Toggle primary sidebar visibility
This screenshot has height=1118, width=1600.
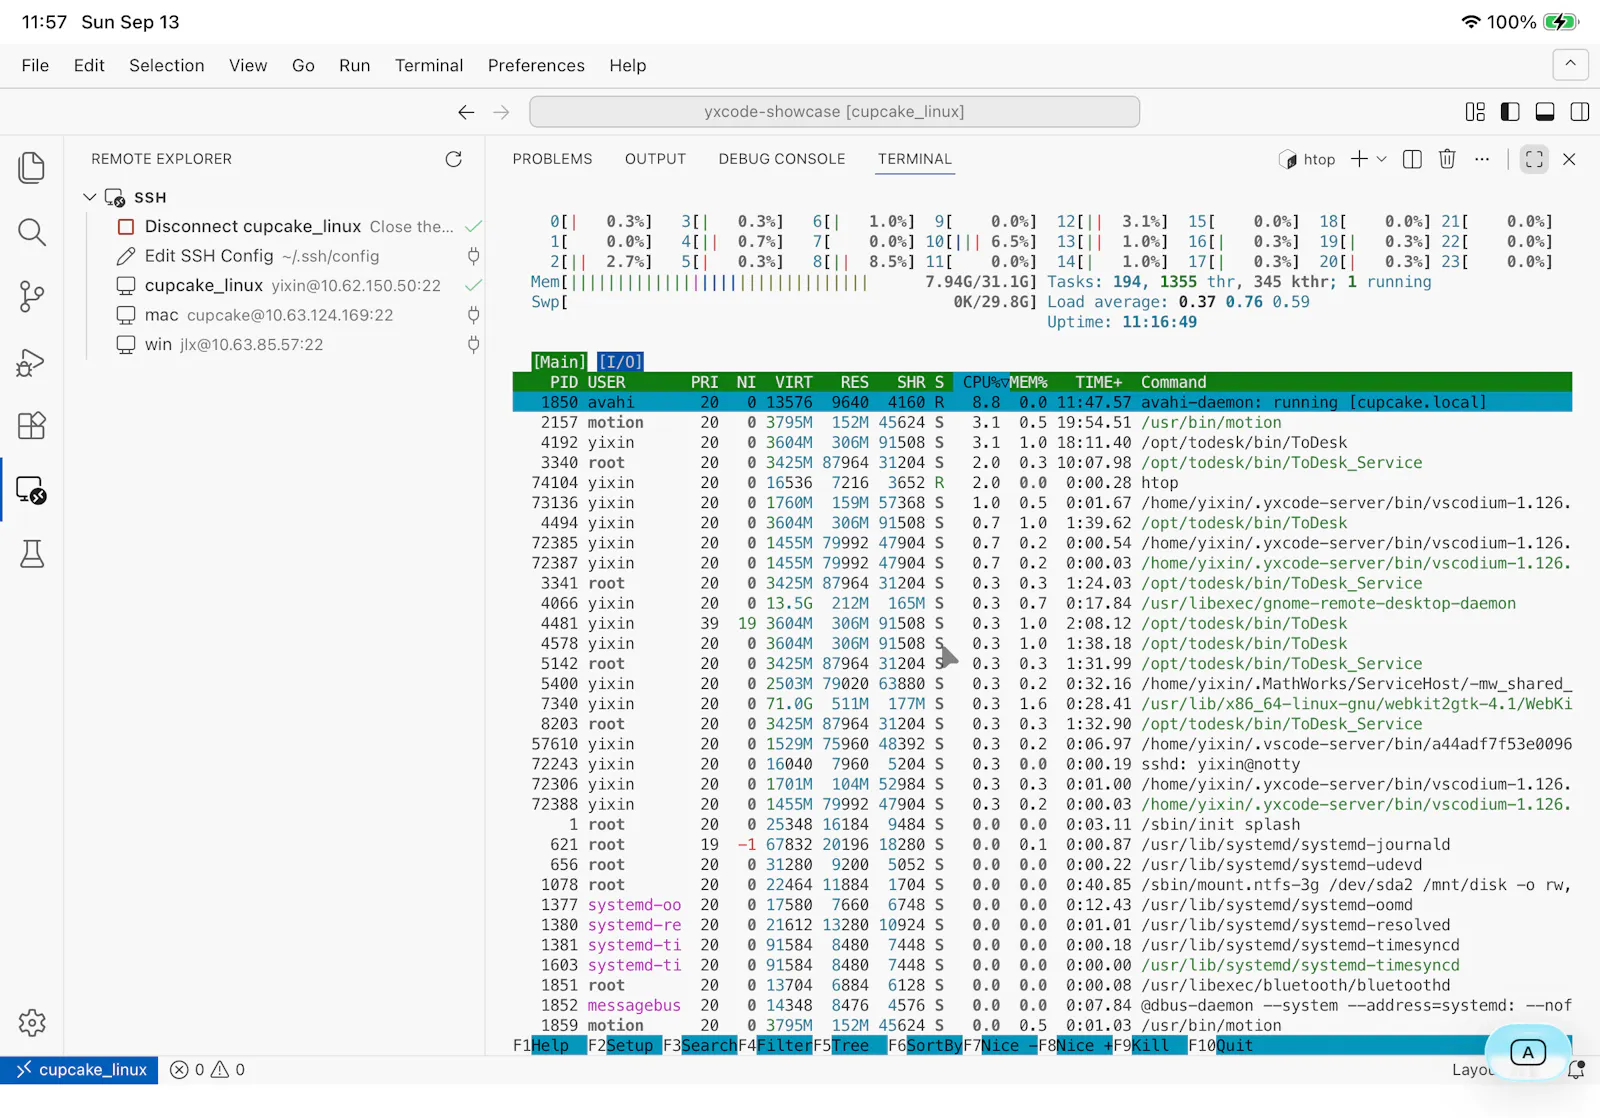pos(1510,112)
